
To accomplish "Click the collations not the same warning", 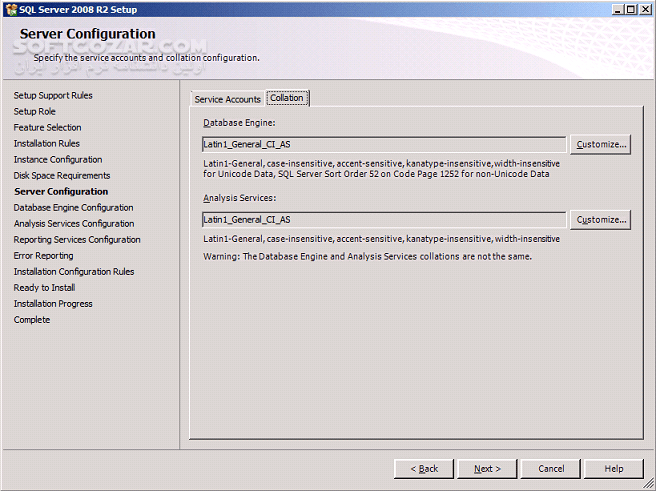I will tap(367, 256).
